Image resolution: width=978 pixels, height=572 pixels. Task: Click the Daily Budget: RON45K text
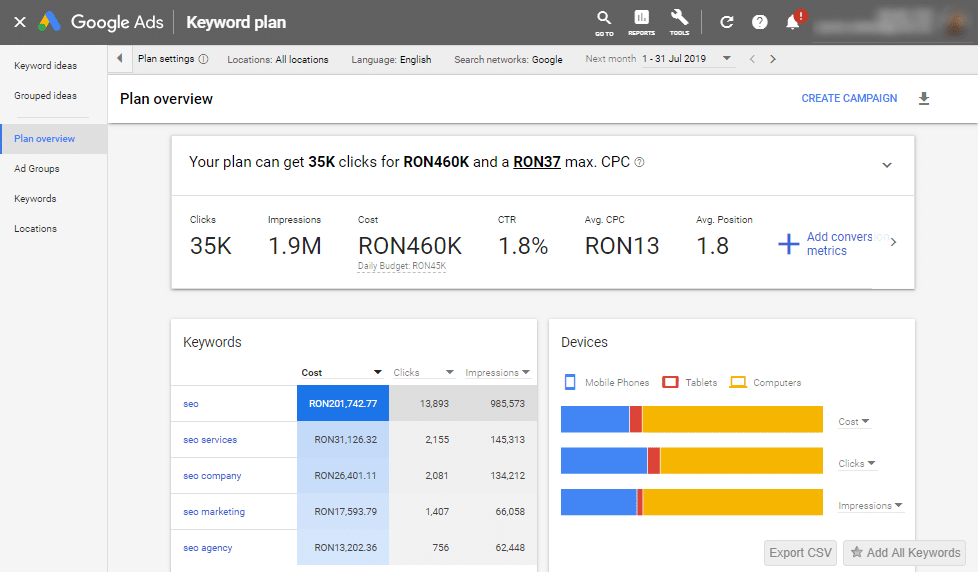[x=402, y=266]
